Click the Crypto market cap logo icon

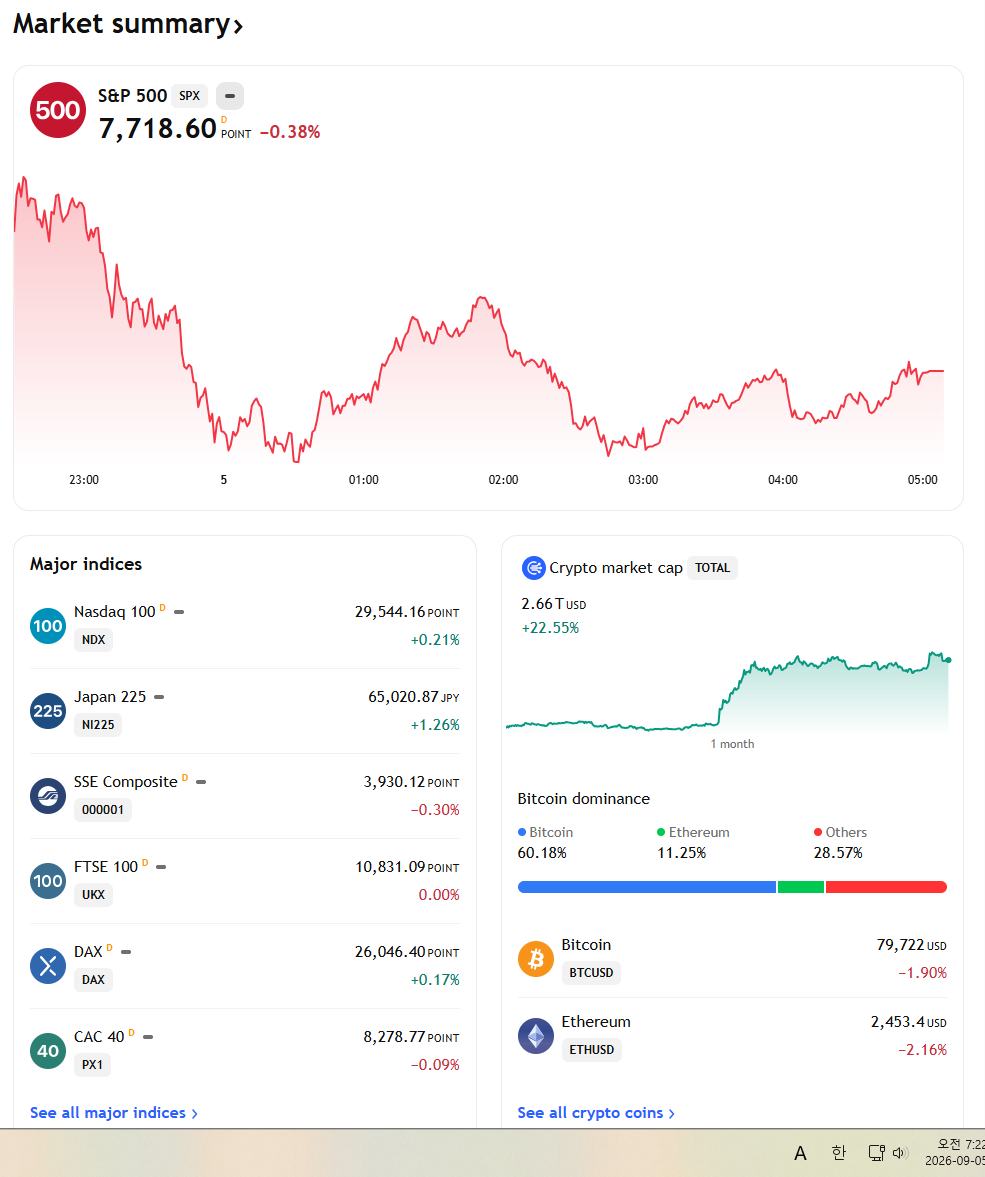(533, 568)
